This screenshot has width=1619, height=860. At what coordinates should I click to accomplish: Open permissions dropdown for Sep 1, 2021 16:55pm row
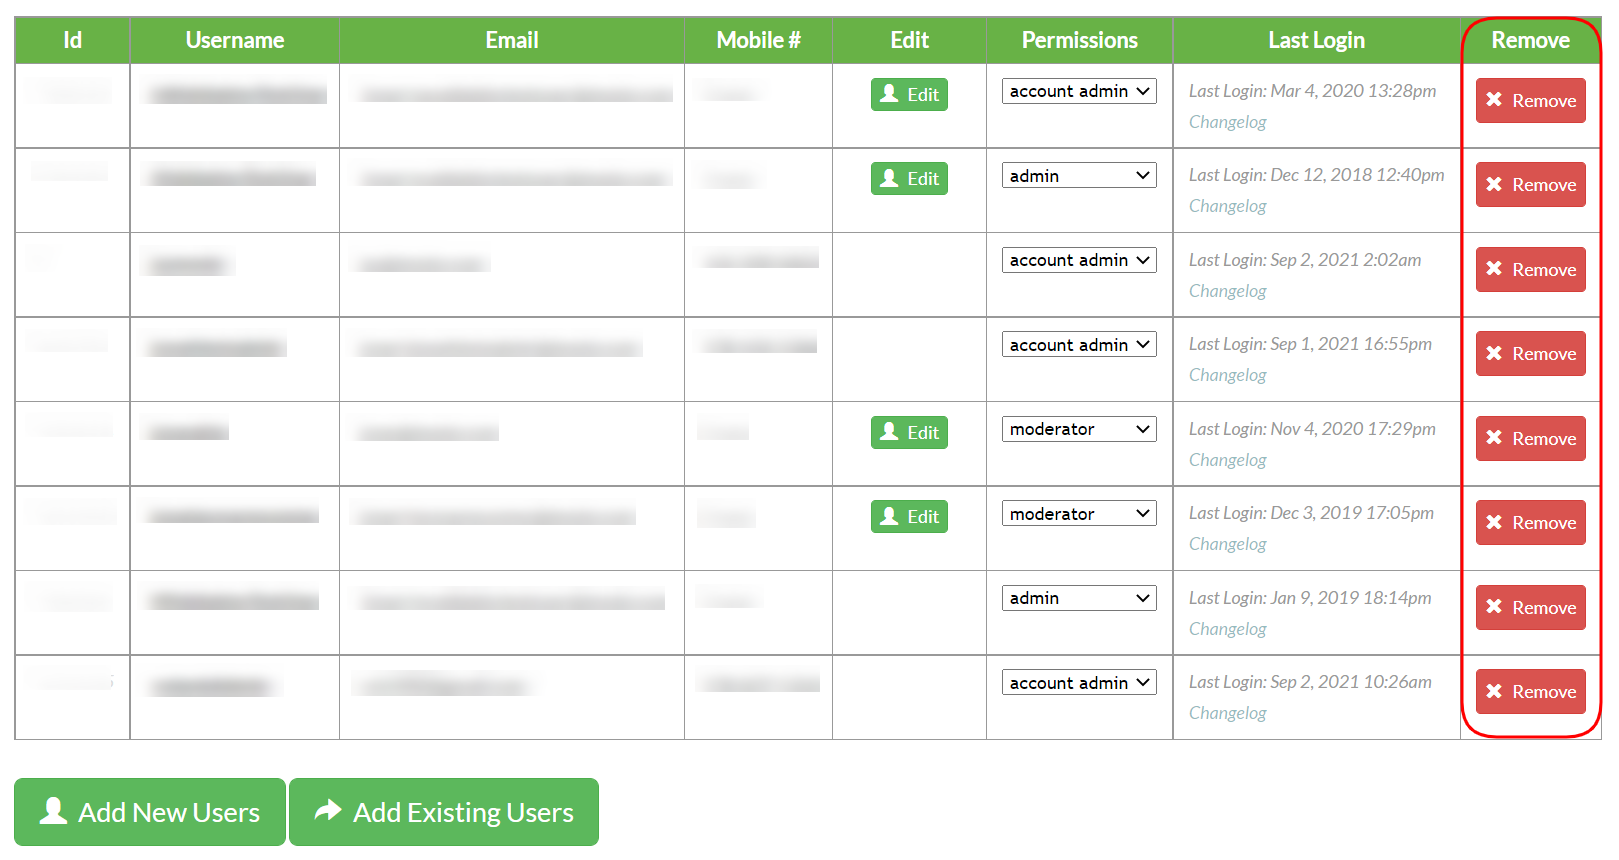click(1079, 345)
